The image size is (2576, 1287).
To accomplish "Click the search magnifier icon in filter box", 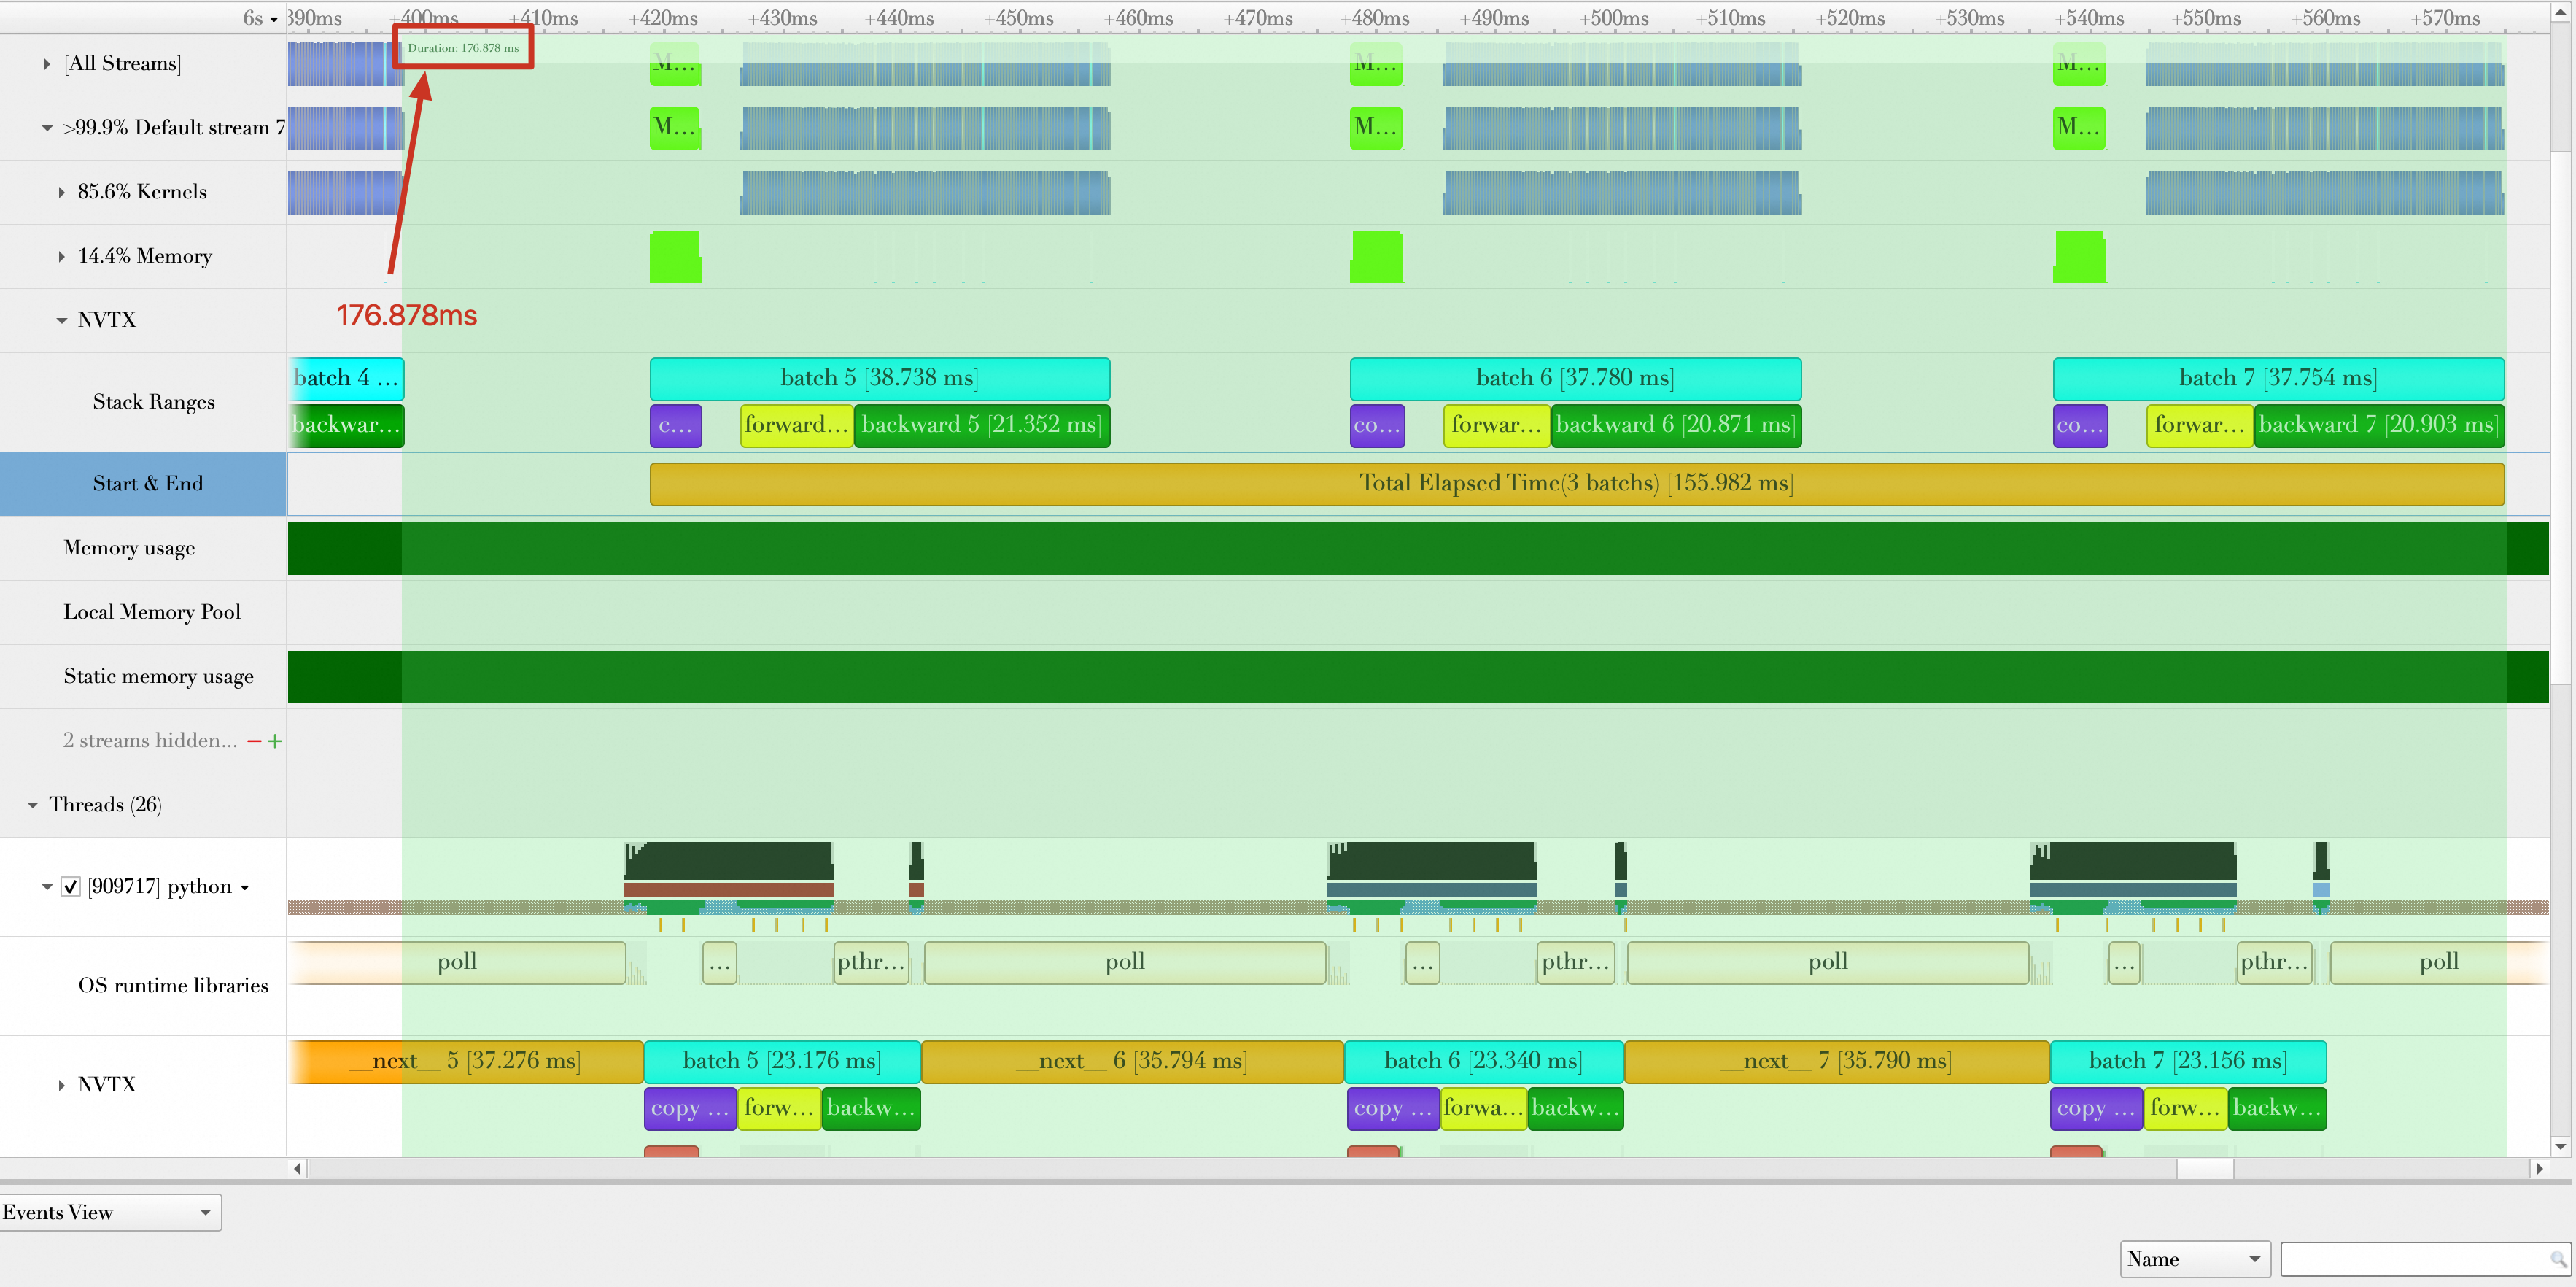I will coord(2556,1259).
